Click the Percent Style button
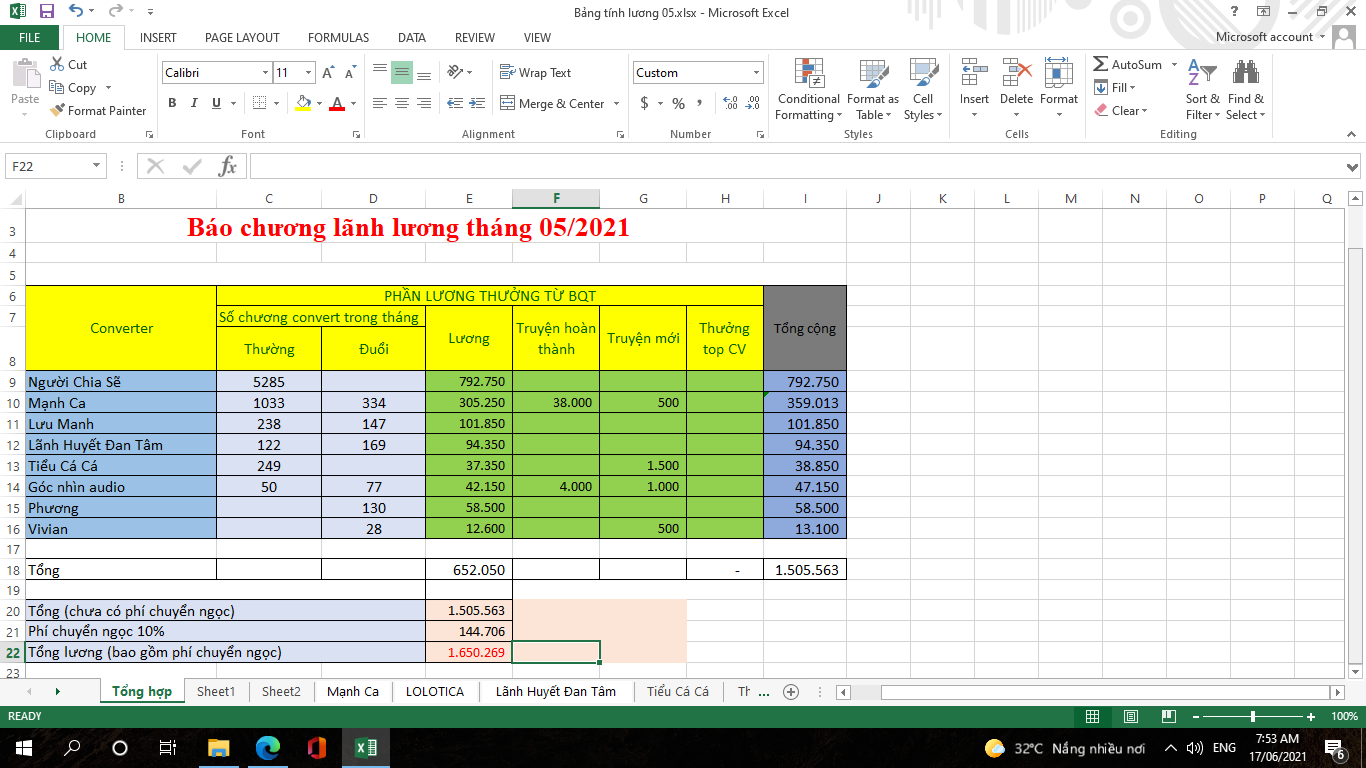 678,103
